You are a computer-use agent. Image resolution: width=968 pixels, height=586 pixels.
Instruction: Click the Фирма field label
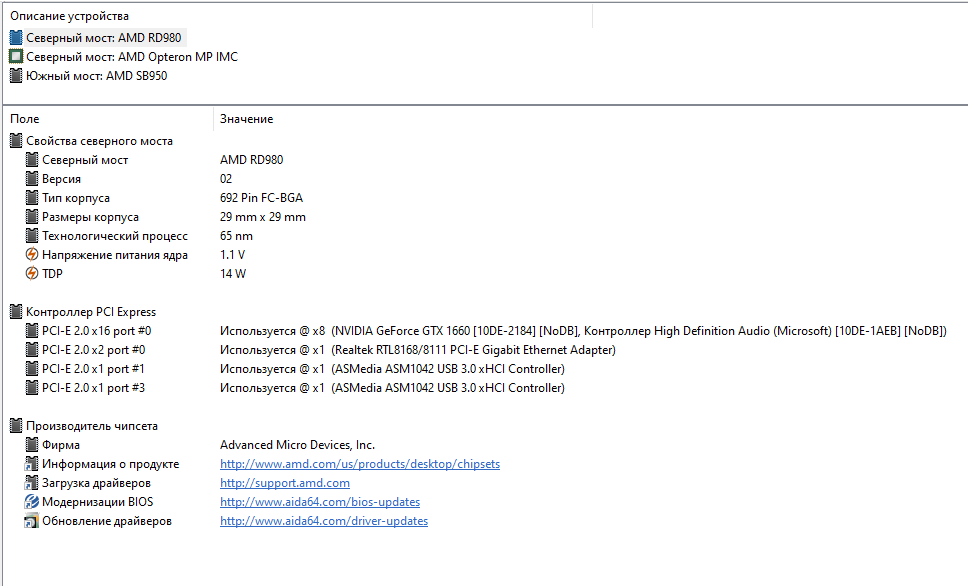(60, 445)
